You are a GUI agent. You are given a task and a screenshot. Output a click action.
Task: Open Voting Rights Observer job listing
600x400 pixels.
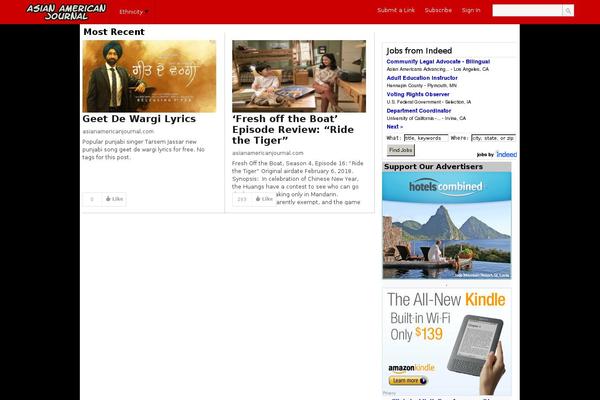pyautogui.click(x=418, y=95)
